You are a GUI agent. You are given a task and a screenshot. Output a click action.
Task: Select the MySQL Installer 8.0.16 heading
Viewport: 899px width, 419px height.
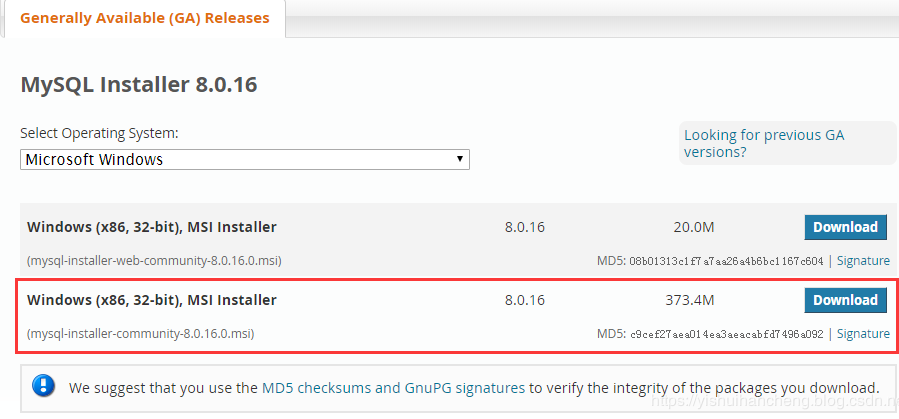click(139, 85)
